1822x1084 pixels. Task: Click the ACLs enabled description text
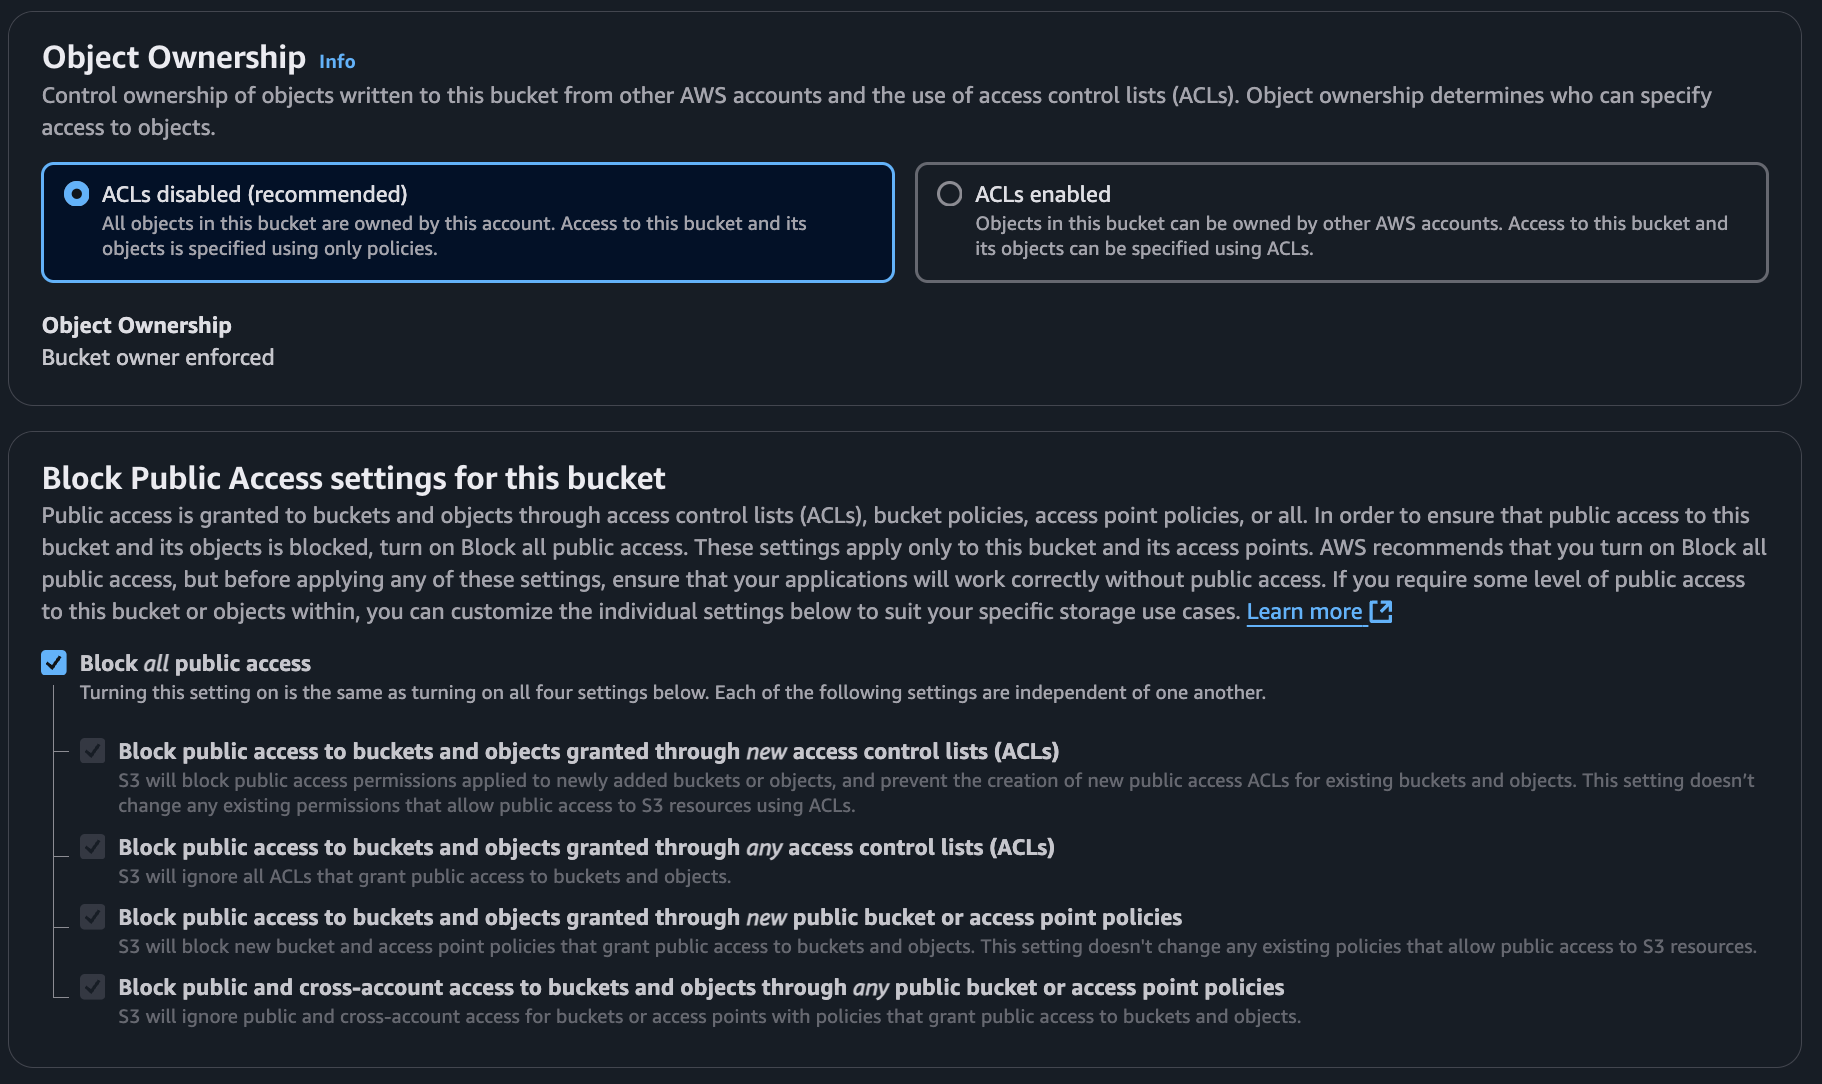click(1350, 236)
